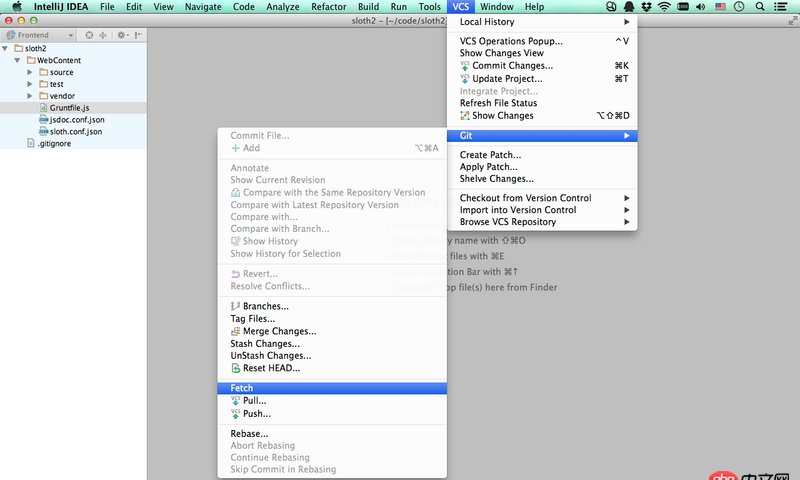Click the vendor folder icon

pyautogui.click(x=43, y=95)
